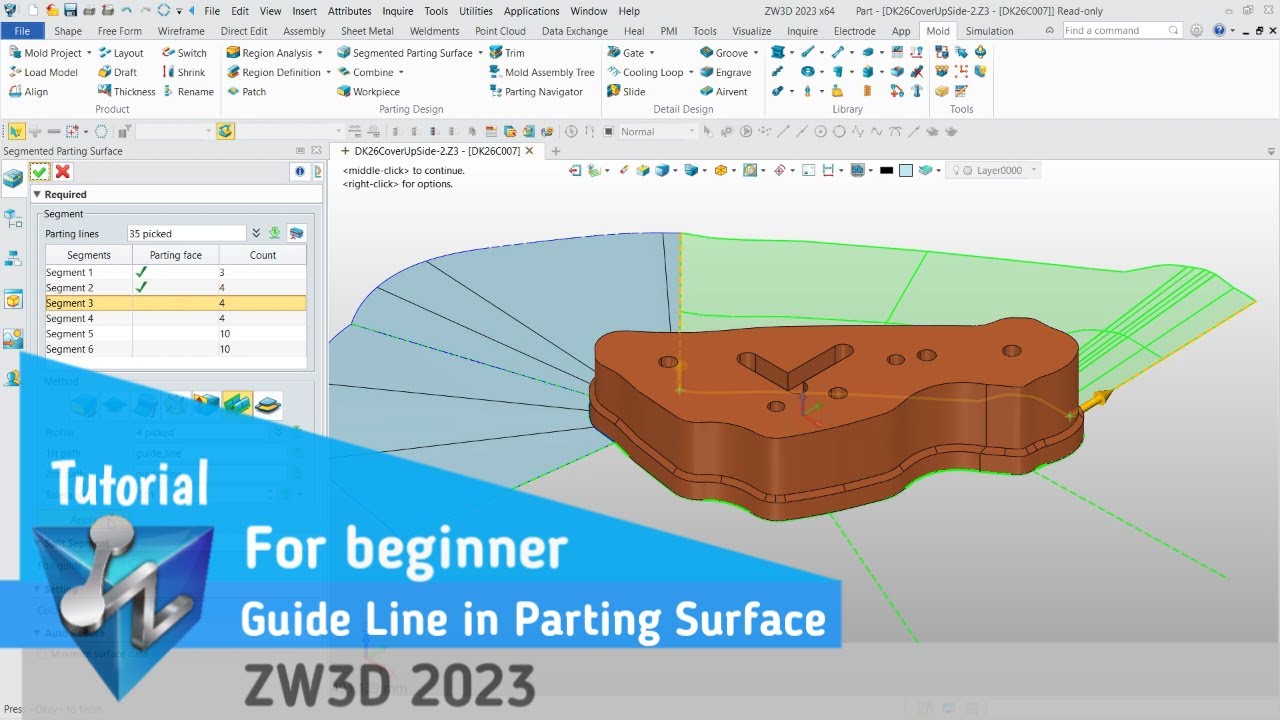This screenshot has width=1280, height=720.
Task: Expand the Parting lines double chevron
Action: (256, 233)
